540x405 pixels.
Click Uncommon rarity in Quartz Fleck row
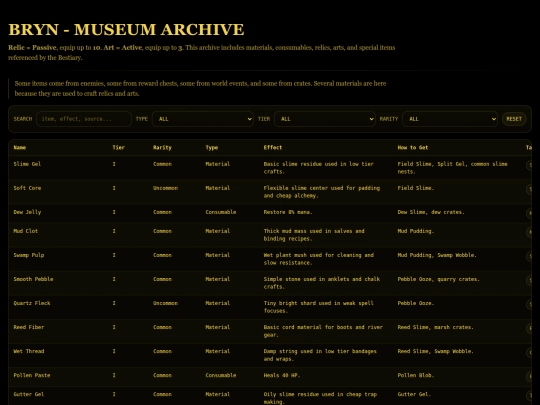tap(165, 303)
